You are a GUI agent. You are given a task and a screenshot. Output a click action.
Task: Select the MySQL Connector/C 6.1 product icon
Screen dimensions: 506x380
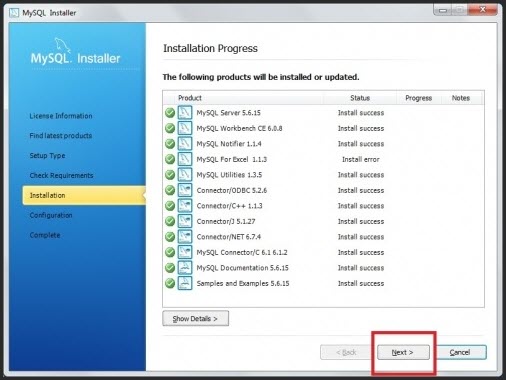[x=185, y=252]
